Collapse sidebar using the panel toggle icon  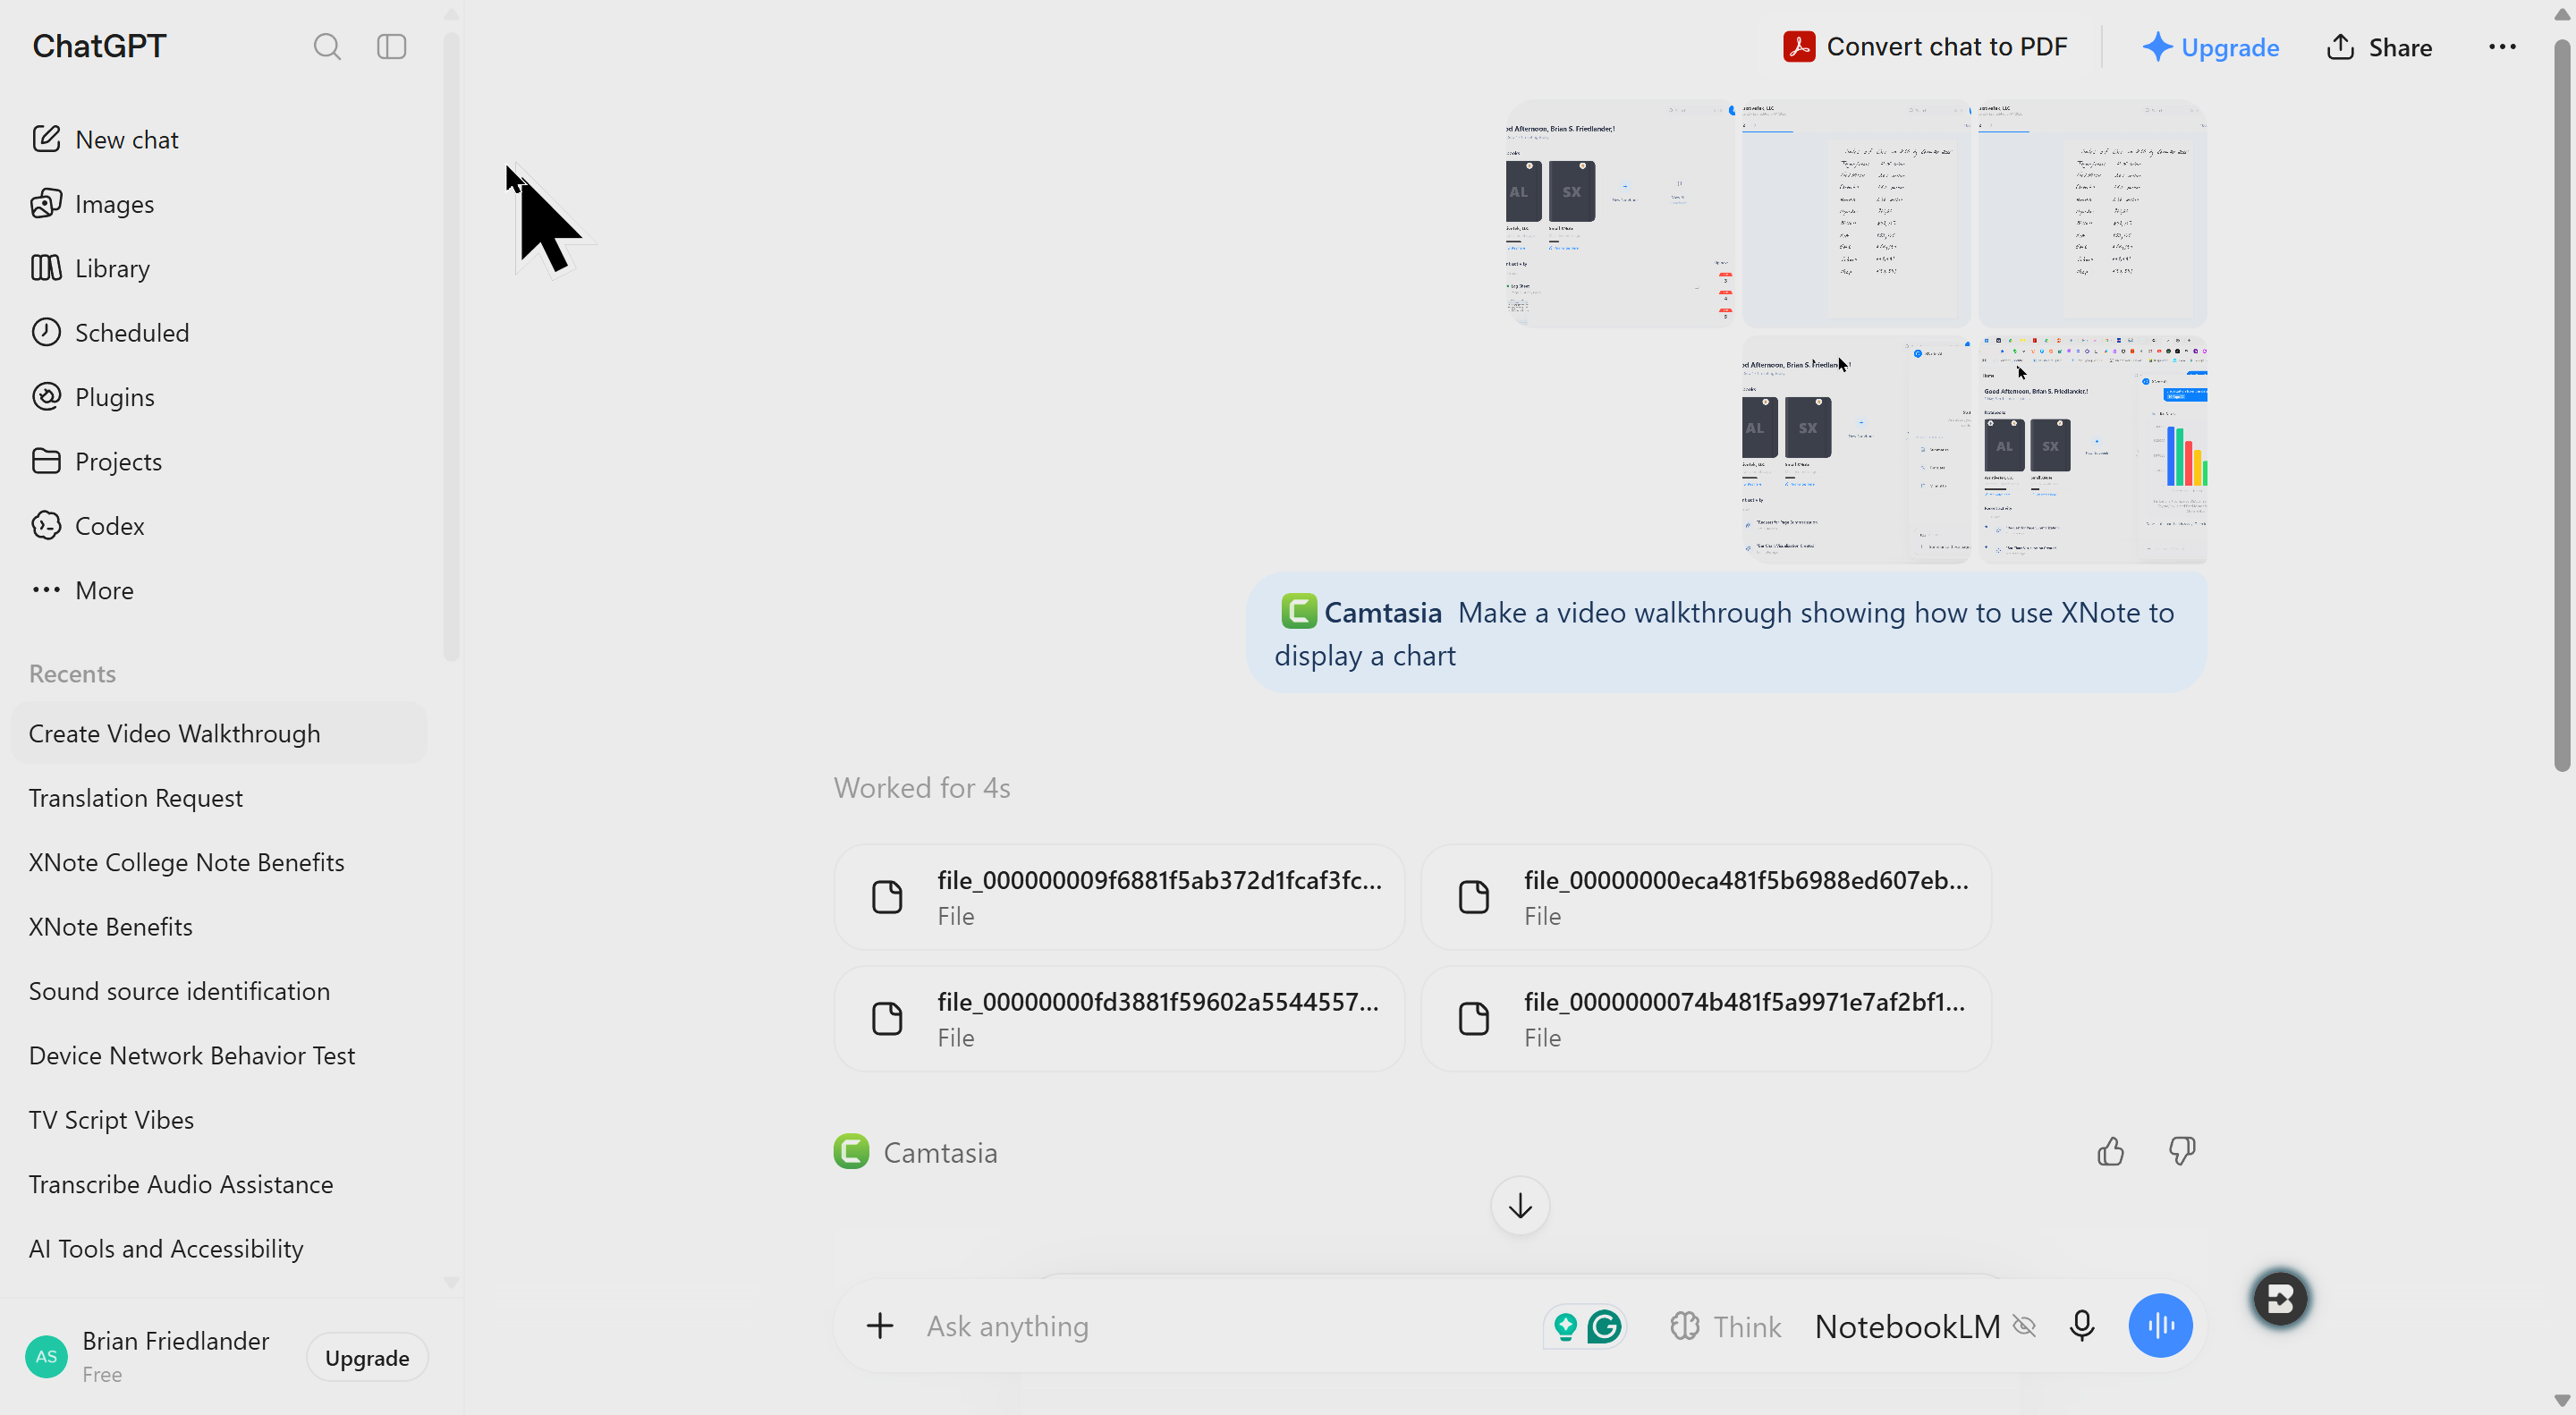click(x=391, y=47)
